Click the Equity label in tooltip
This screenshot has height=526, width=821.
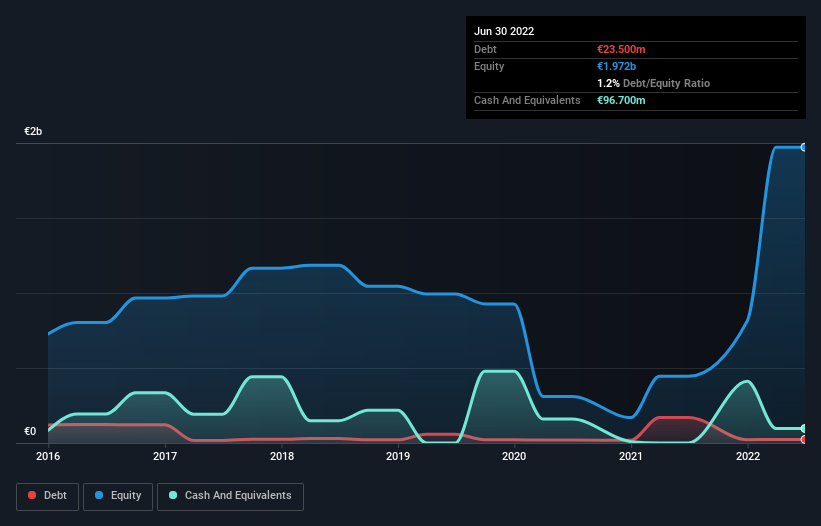489,66
